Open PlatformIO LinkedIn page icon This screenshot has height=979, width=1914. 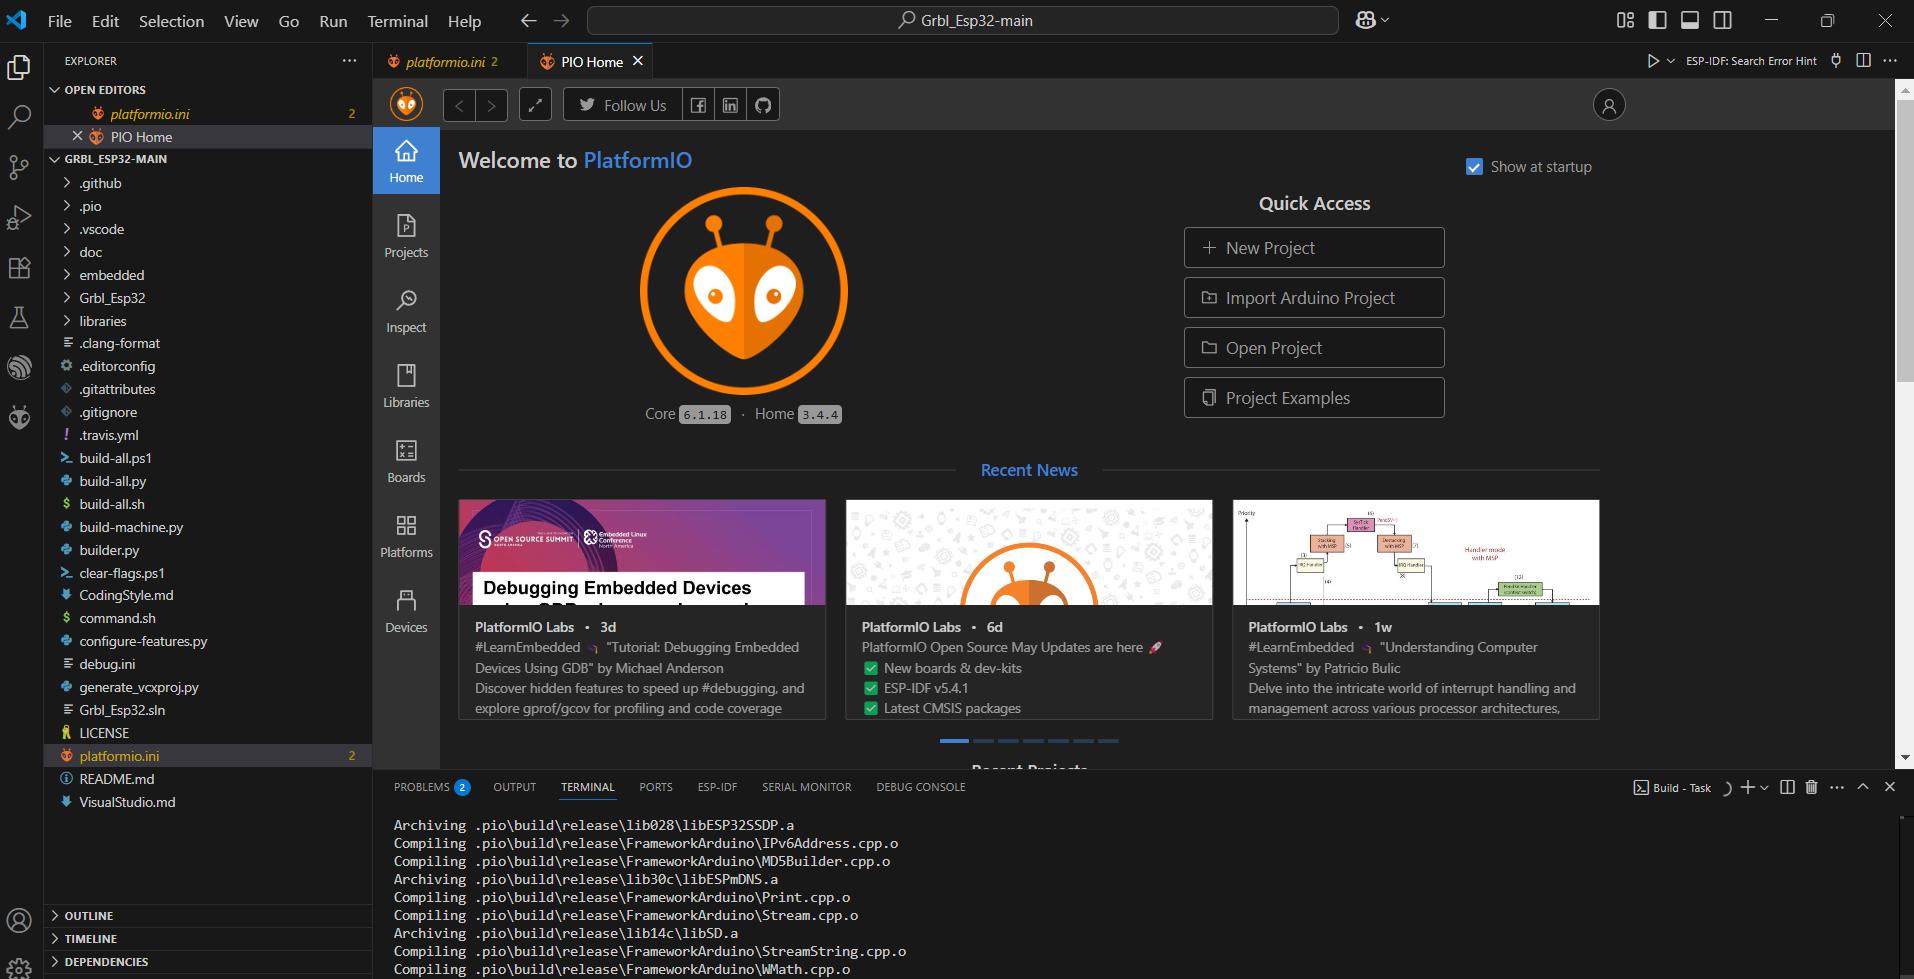coord(730,105)
